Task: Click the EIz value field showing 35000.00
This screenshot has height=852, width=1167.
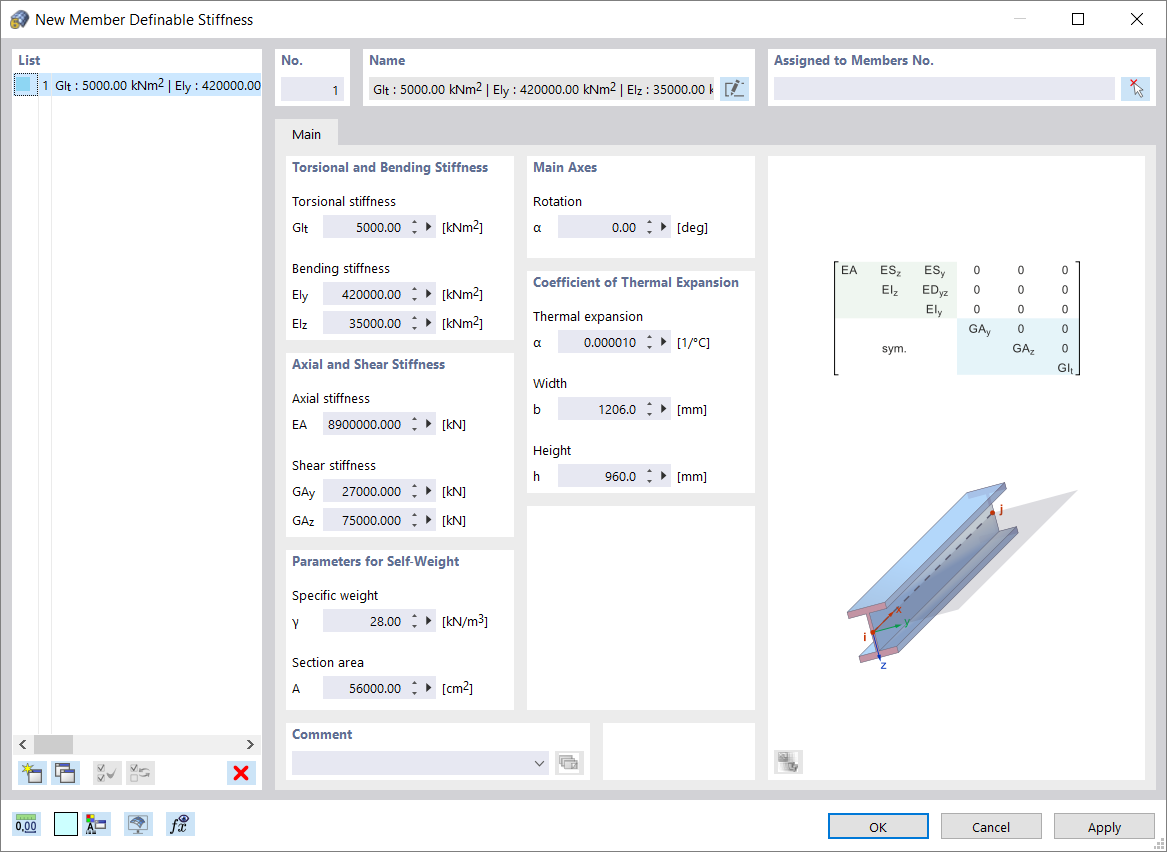Action: 365,323
